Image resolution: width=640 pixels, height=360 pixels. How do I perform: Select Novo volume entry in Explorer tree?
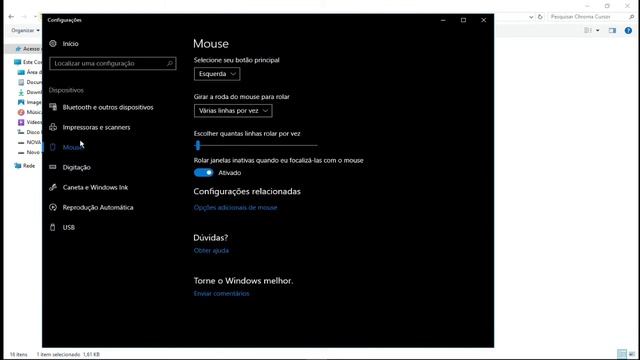tap(29, 152)
